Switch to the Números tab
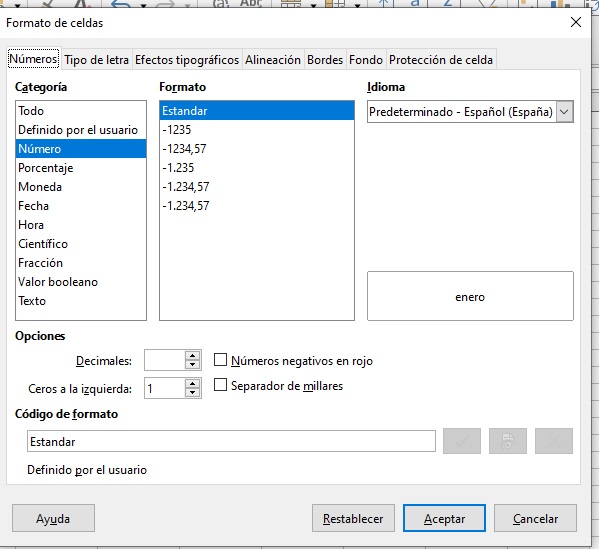The image size is (599, 549). pos(34,59)
